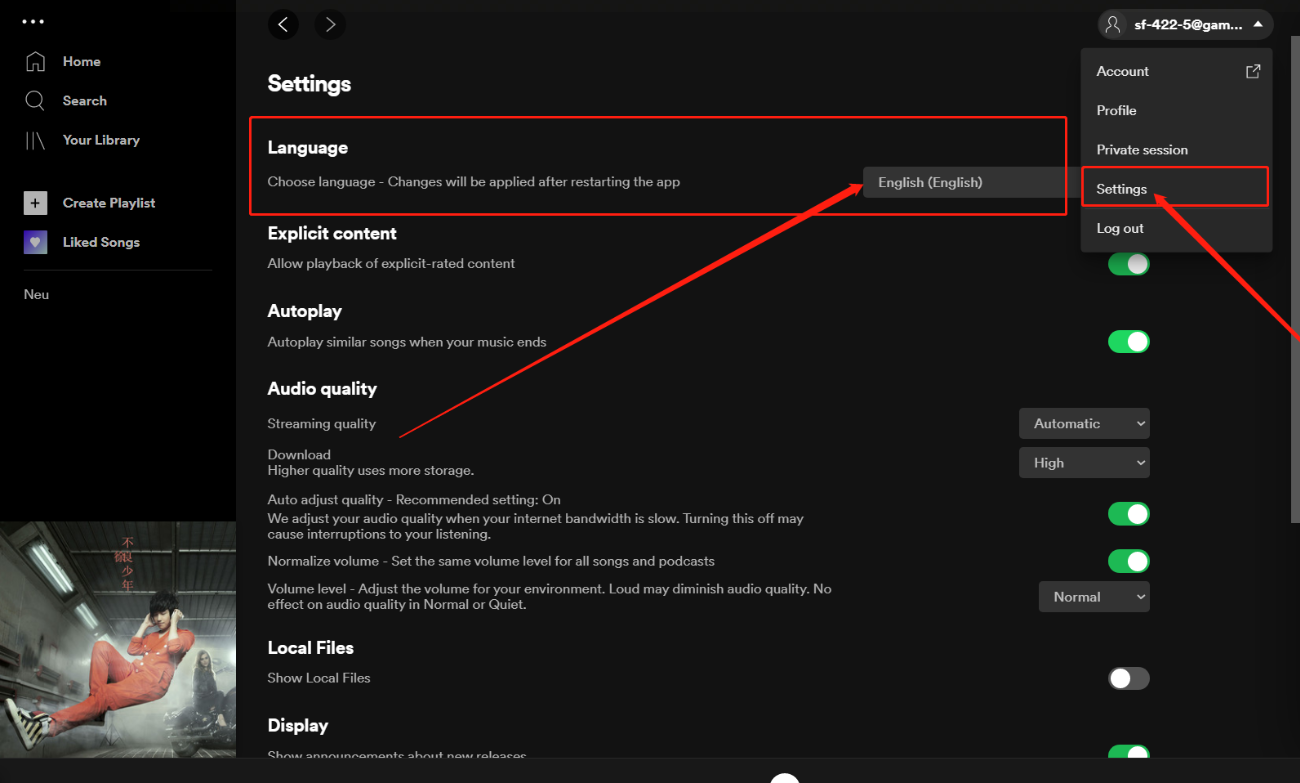The width and height of the screenshot is (1300, 783).
Task: Go to Home in sidebar
Action: tap(82, 62)
